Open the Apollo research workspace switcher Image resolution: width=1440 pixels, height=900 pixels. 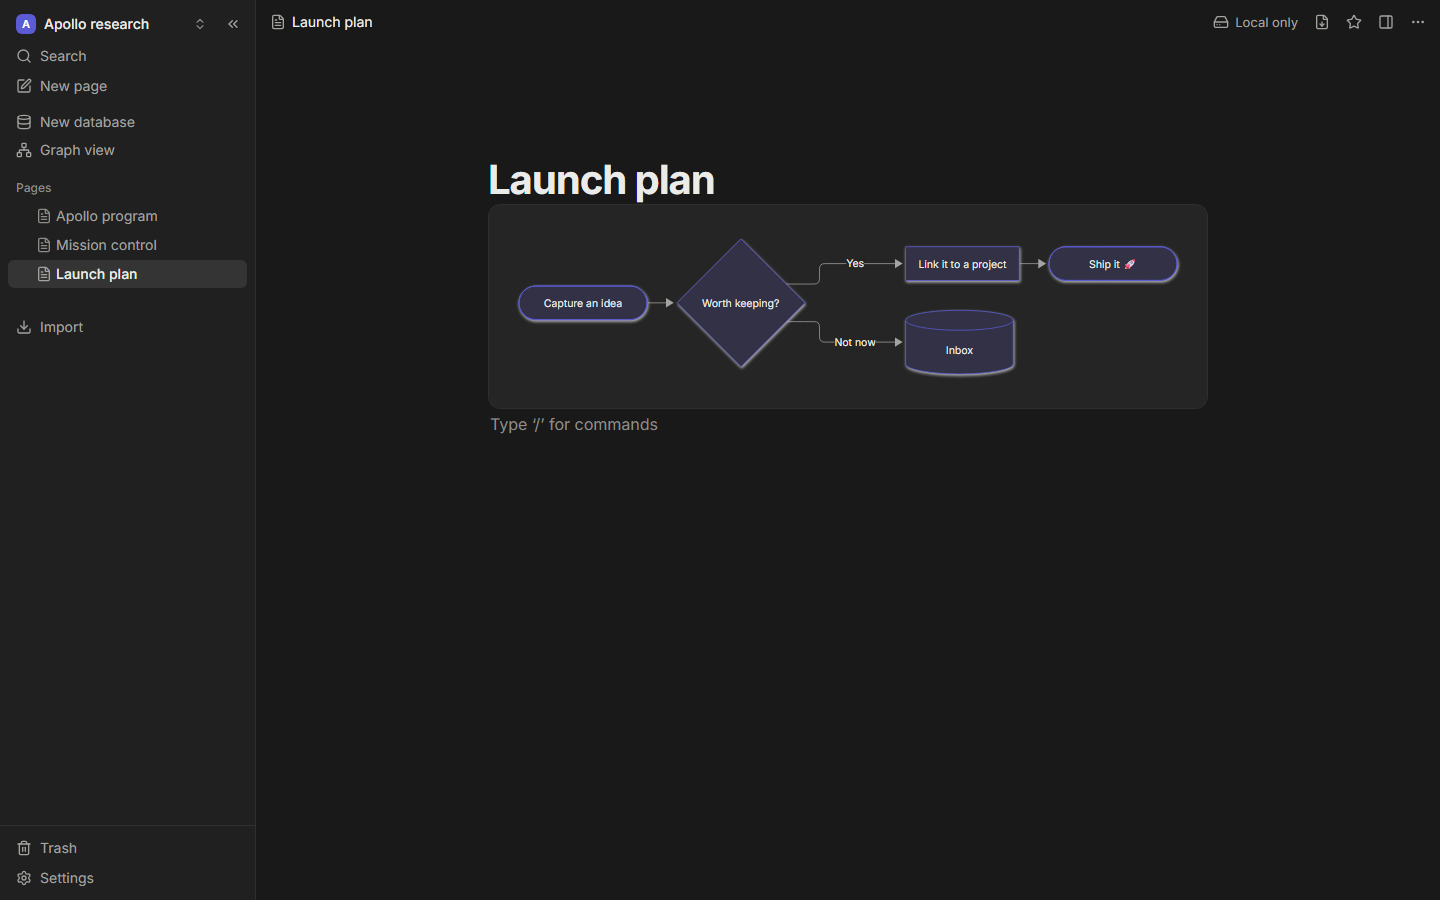click(111, 24)
